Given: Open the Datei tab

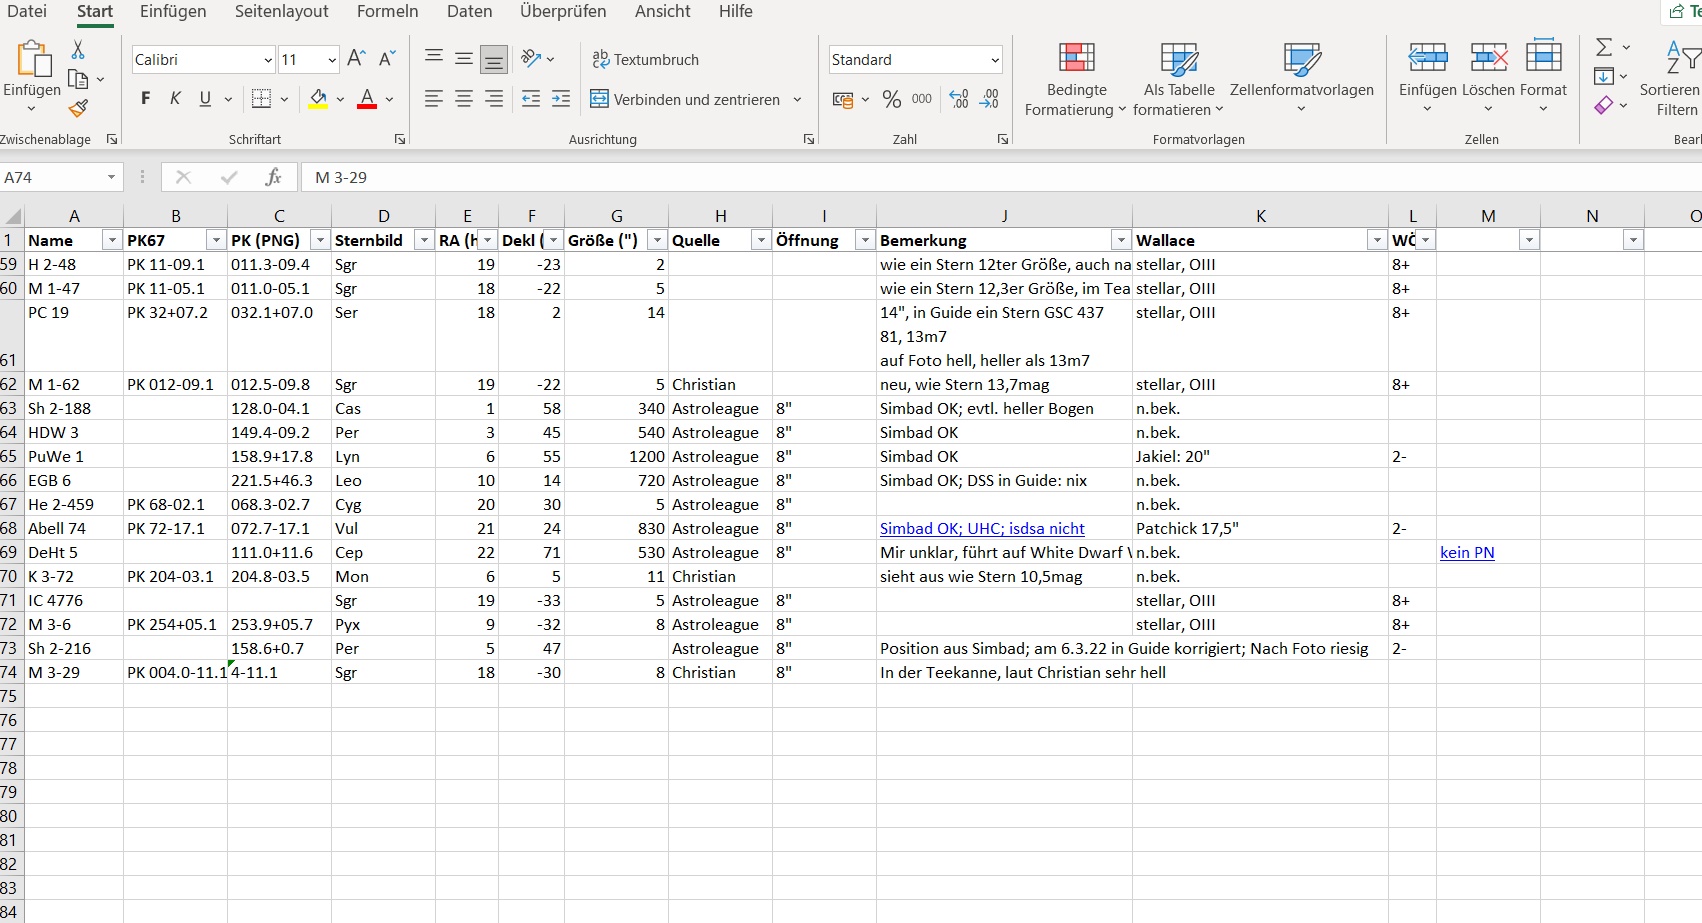Looking at the screenshot, I should click(26, 11).
